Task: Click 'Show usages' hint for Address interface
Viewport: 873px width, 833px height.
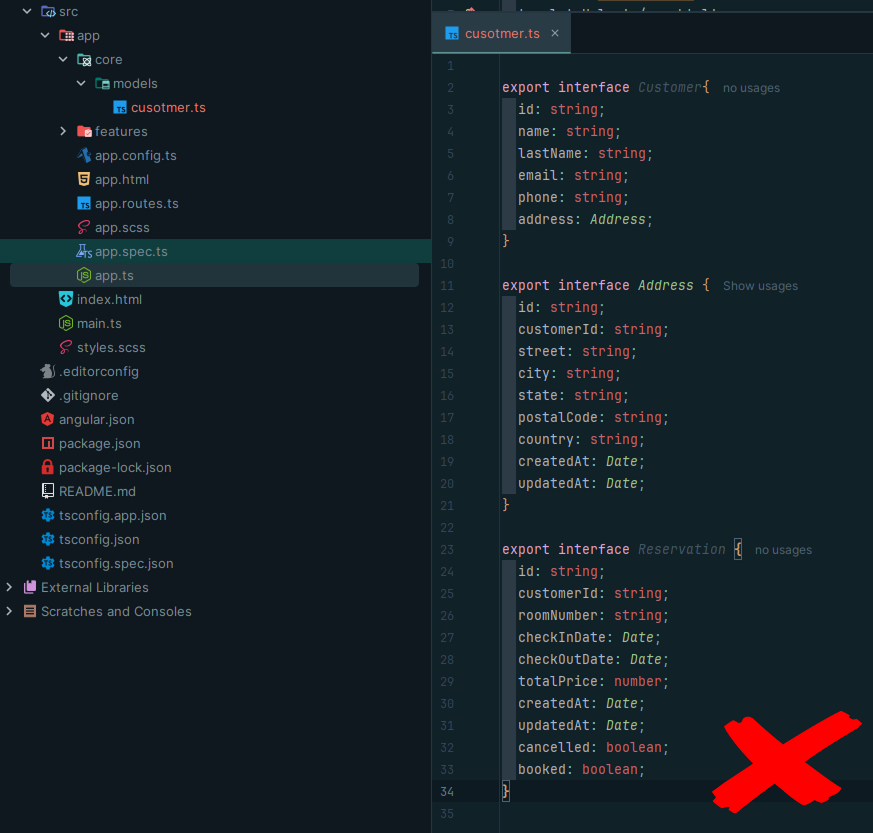Action: (760, 286)
